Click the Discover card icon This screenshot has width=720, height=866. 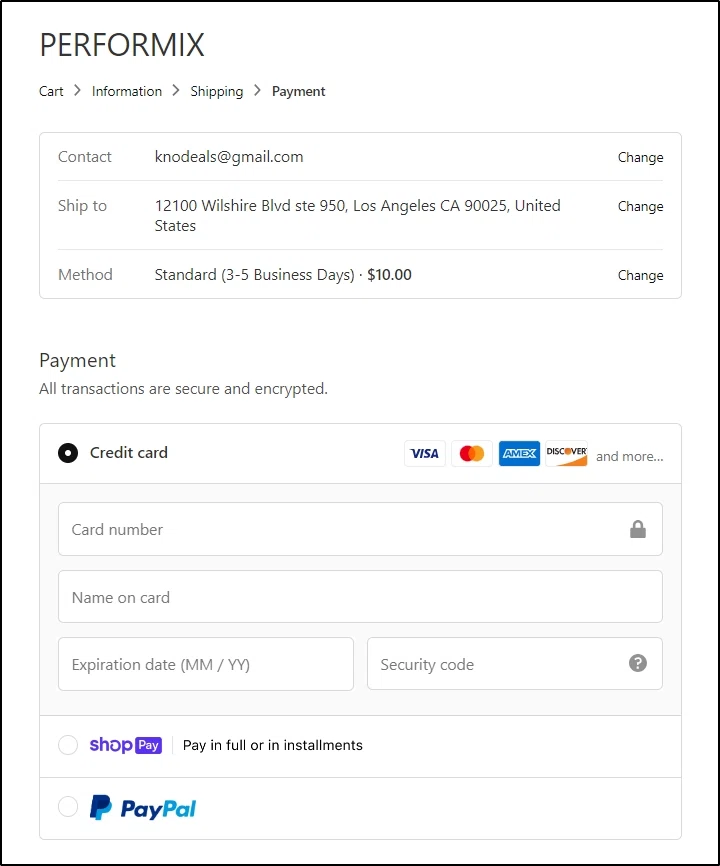pos(566,453)
